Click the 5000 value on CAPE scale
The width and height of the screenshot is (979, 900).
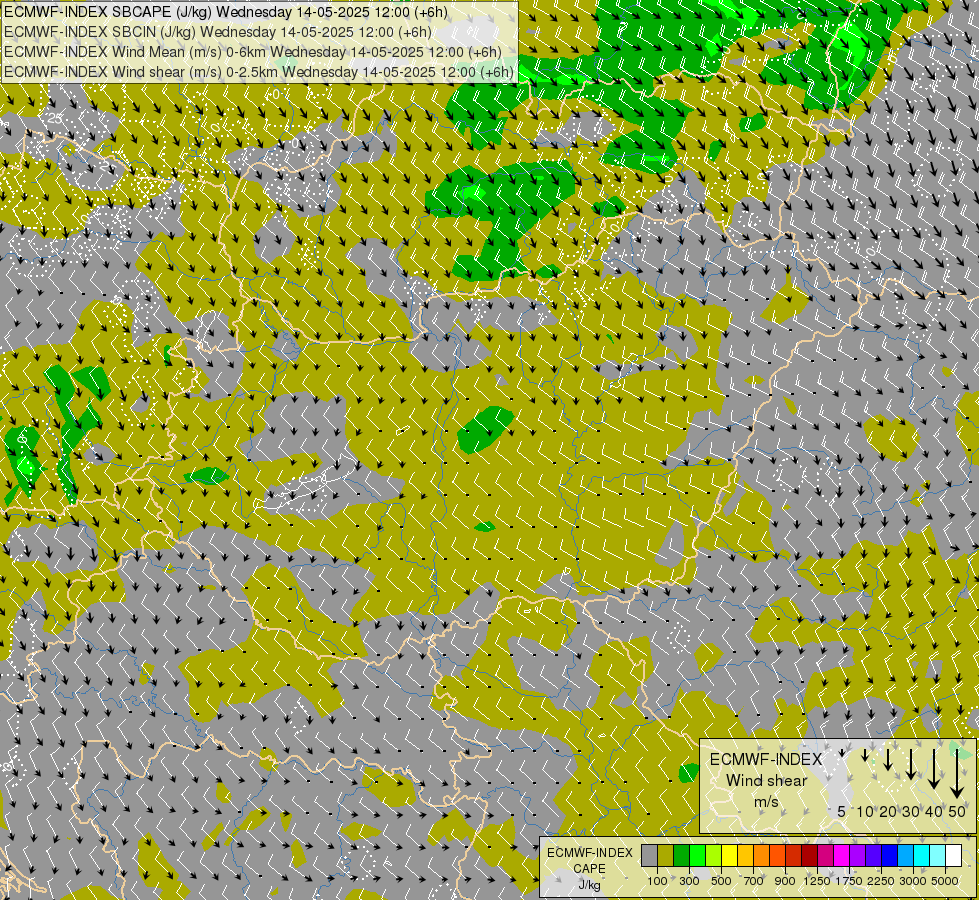pyautogui.click(x=945, y=881)
